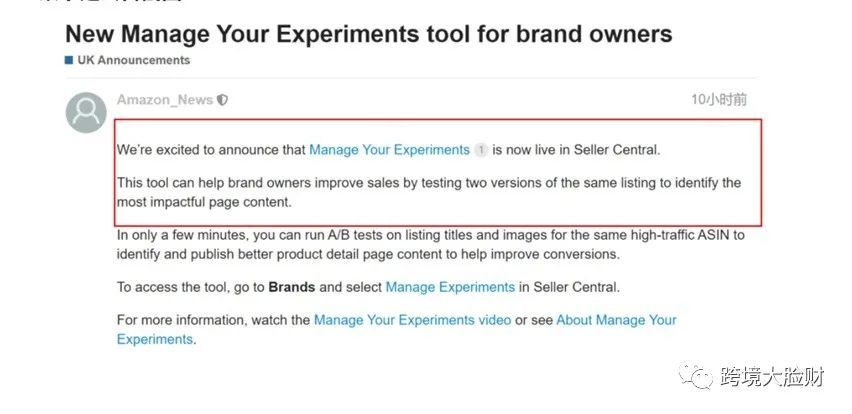
Task: Click the WeChat logo in the watermark
Action: tap(699, 376)
